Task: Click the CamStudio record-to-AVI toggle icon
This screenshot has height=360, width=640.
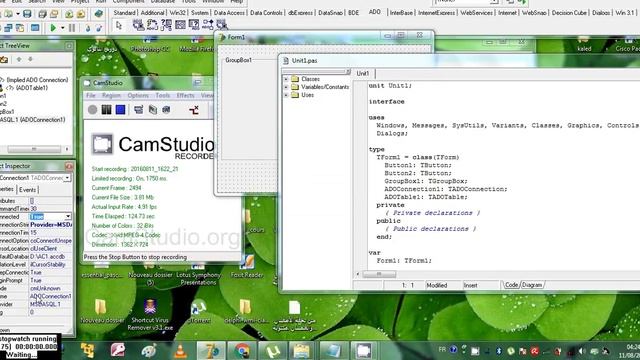Action: click(153, 109)
